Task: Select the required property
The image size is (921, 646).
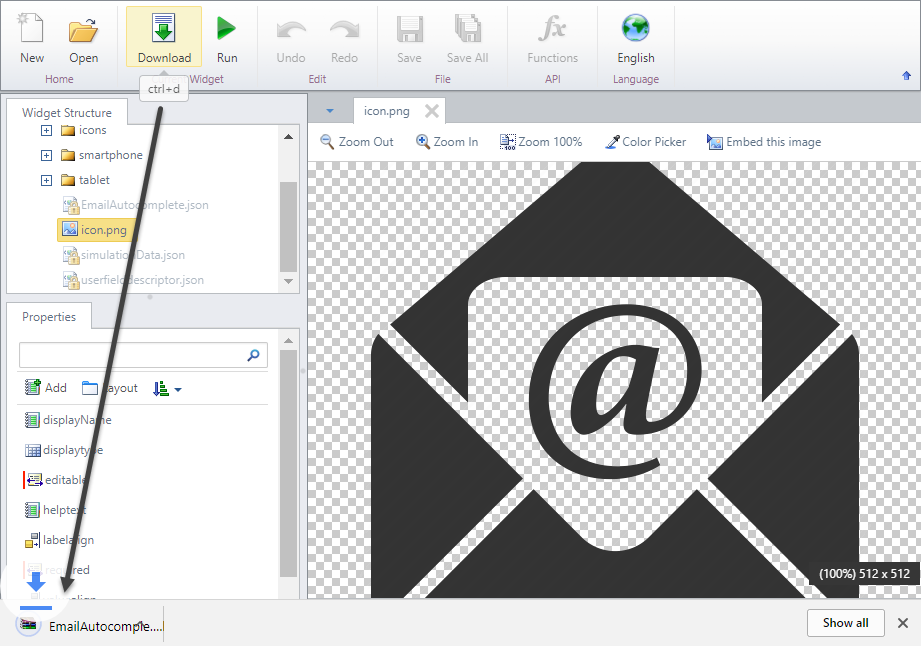Action: click(57, 570)
